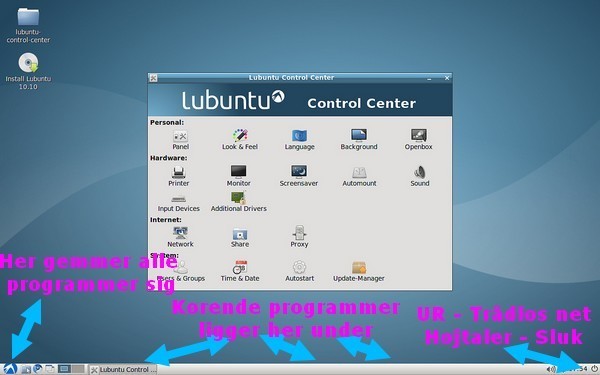This screenshot has width=600, height=375.
Task: Open Input Devices settings
Action: point(179,204)
